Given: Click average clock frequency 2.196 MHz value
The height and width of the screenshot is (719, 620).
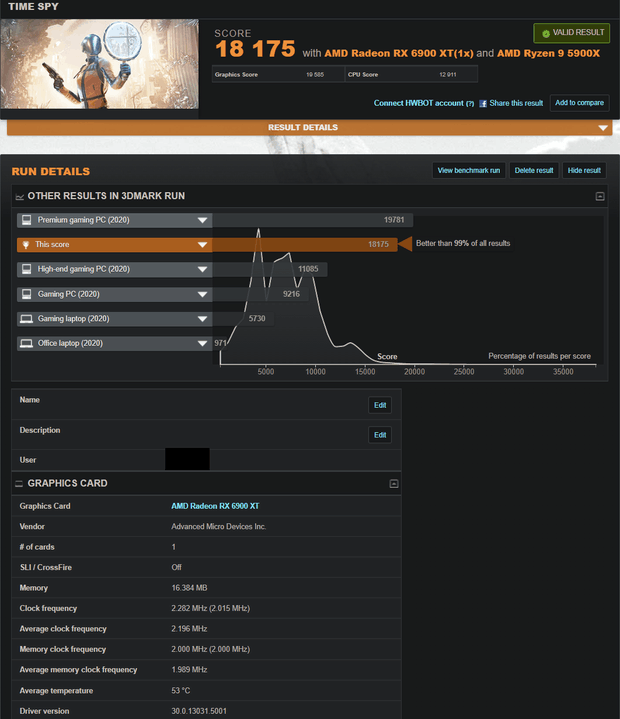Looking at the screenshot, I should tap(189, 629).
